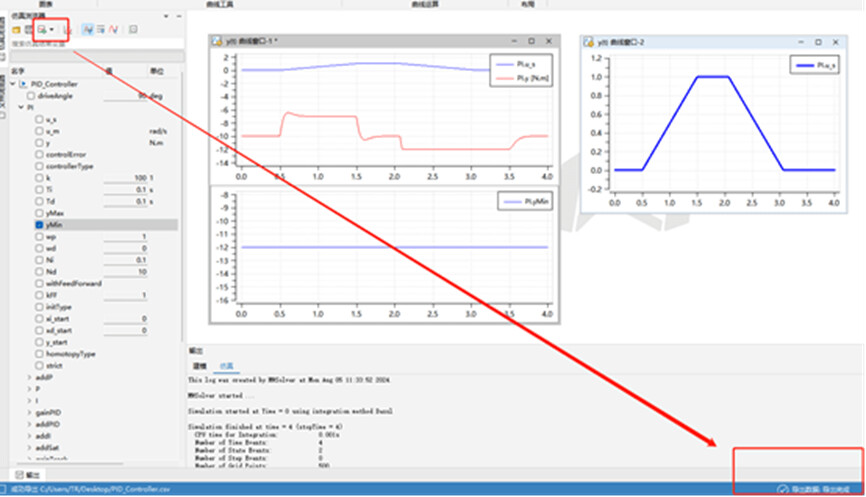Click the second toolbar icon beside folder
The image size is (866, 497).
coord(29,30)
